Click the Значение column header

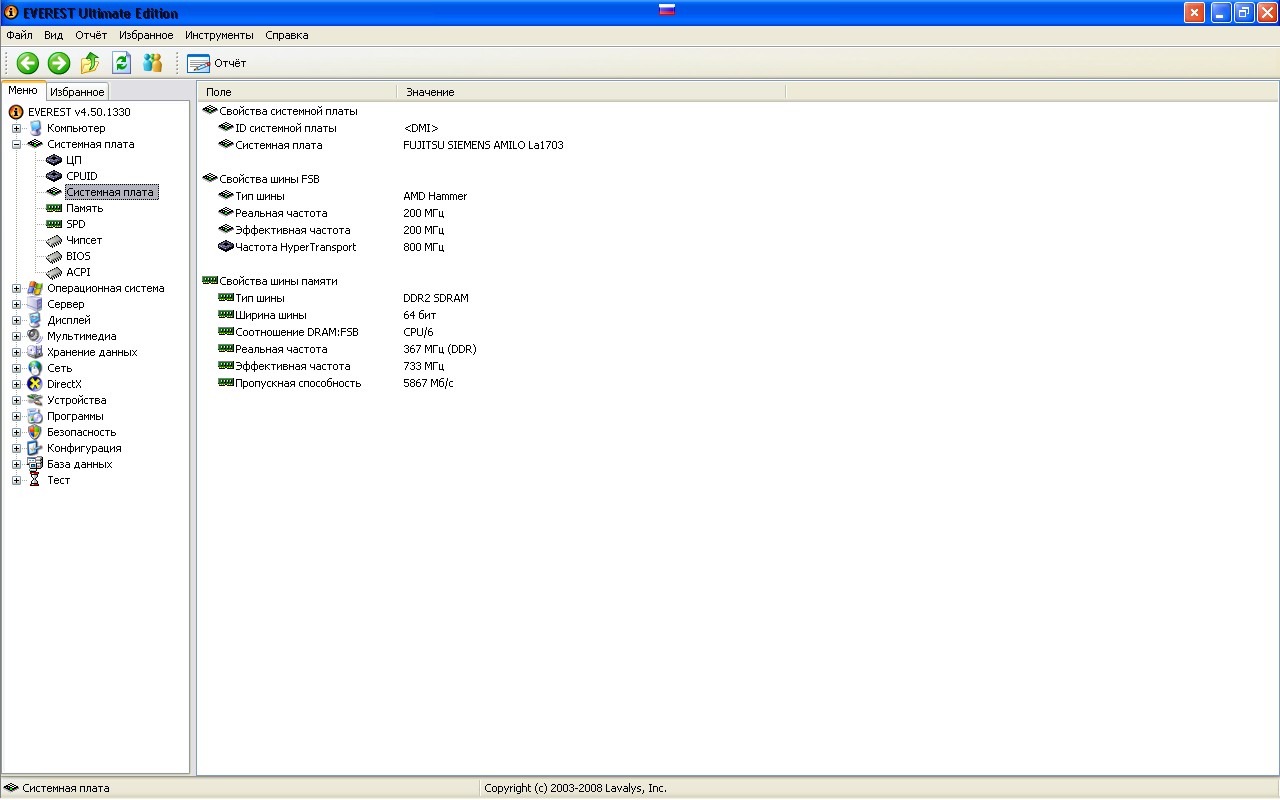pyautogui.click(x=591, y=92)
